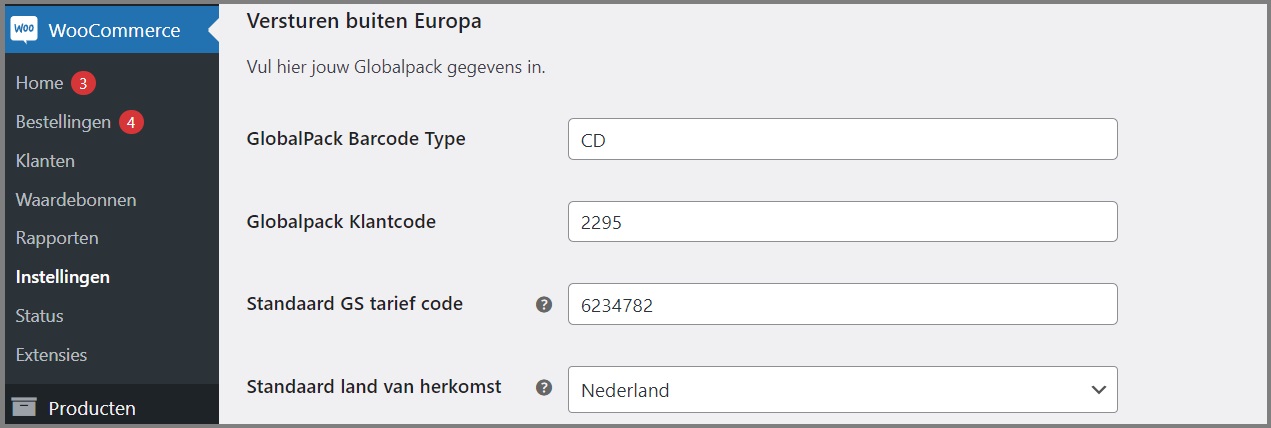Select Rapporten from the sidebar
This screenshot has width=1271, height=428.
coord(57,238)
